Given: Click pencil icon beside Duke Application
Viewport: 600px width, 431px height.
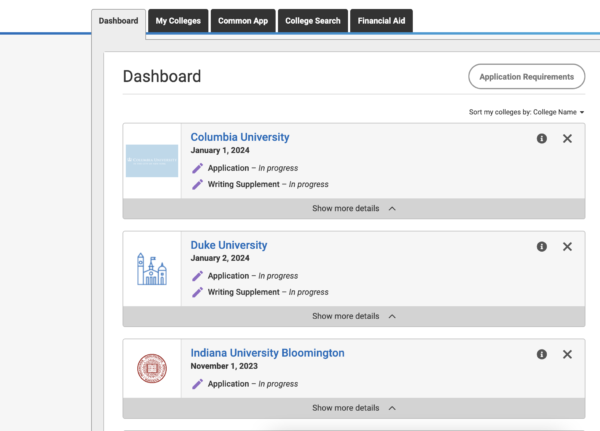Looking at the screenshot, I should point(197,276).
